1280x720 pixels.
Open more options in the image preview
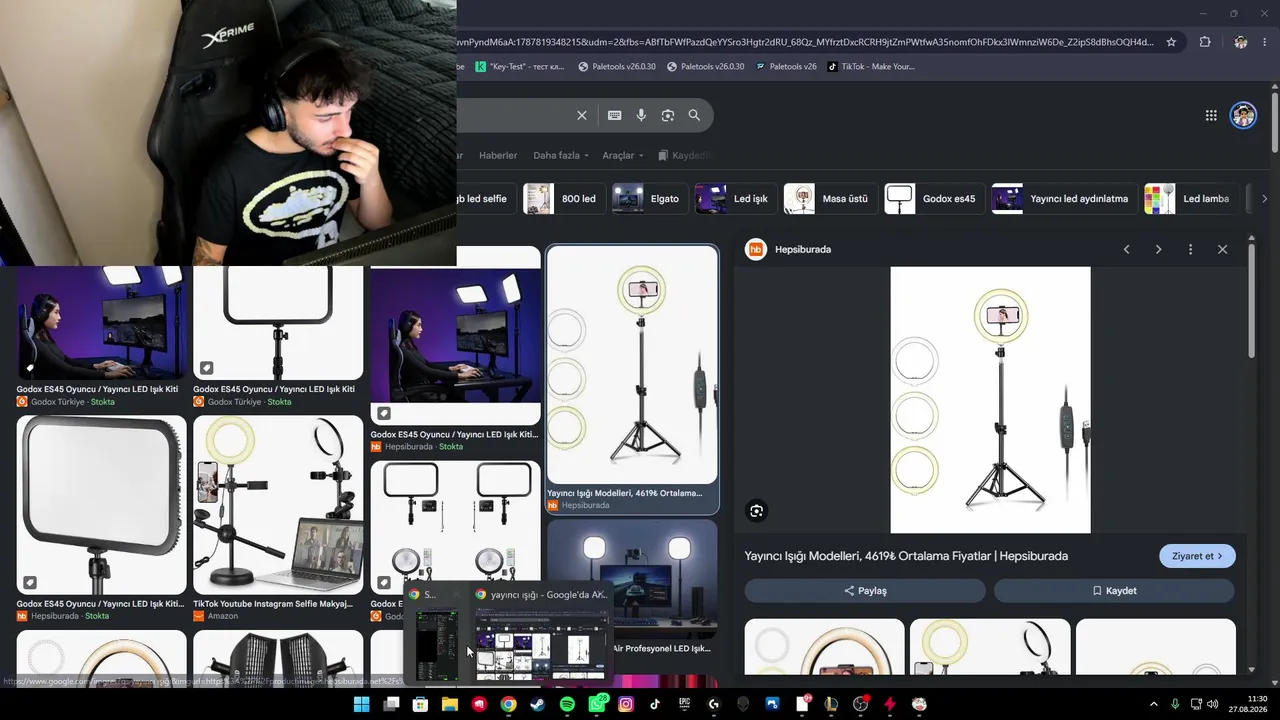(x=1190, y=249)
